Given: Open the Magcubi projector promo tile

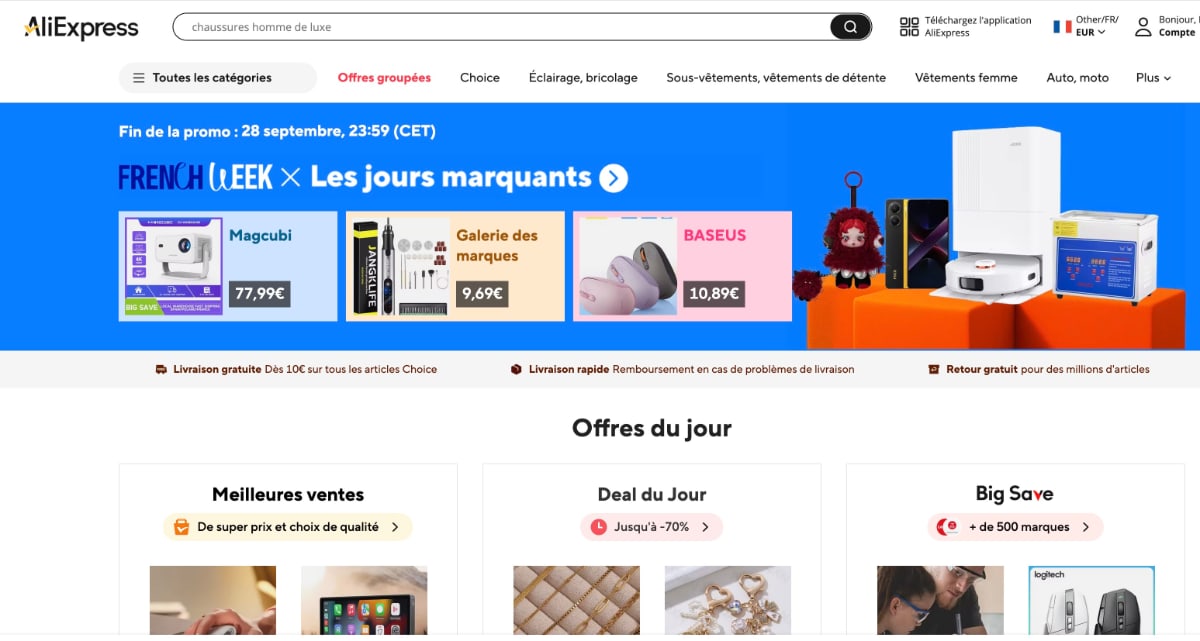Looking at the screenshot, I should (228, 266).
